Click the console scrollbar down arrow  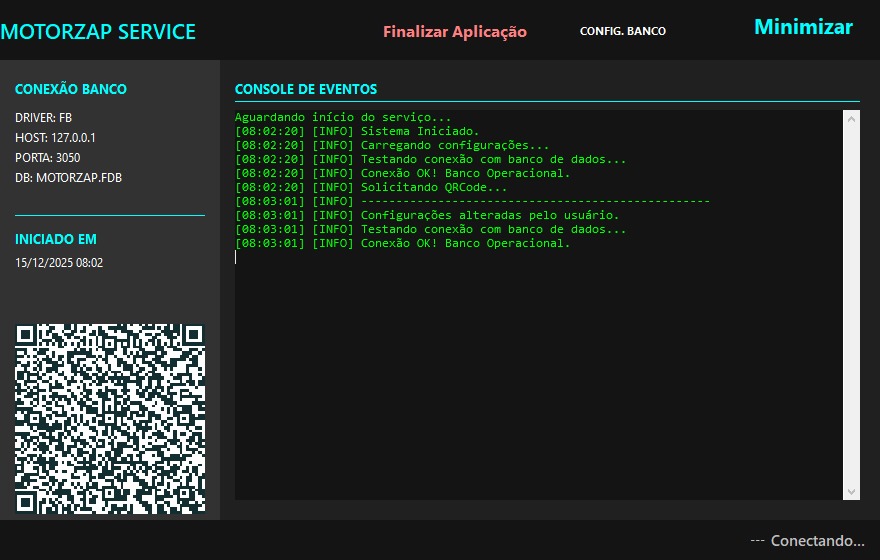pyautogui.click(x=851, y=491)
